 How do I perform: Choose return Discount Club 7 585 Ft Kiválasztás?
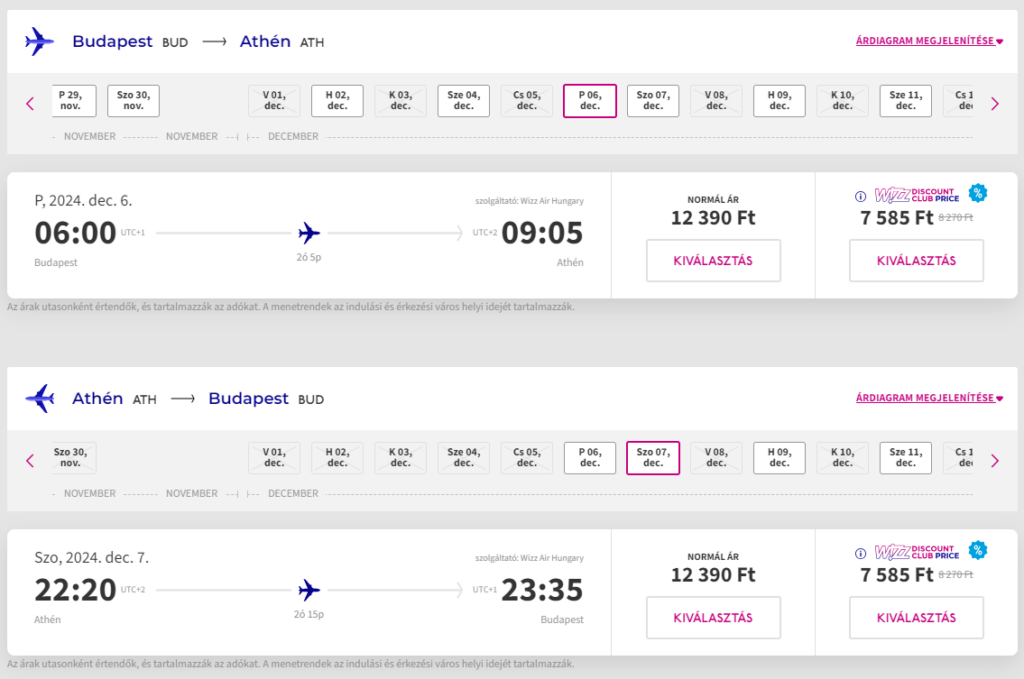pos(916,618)
